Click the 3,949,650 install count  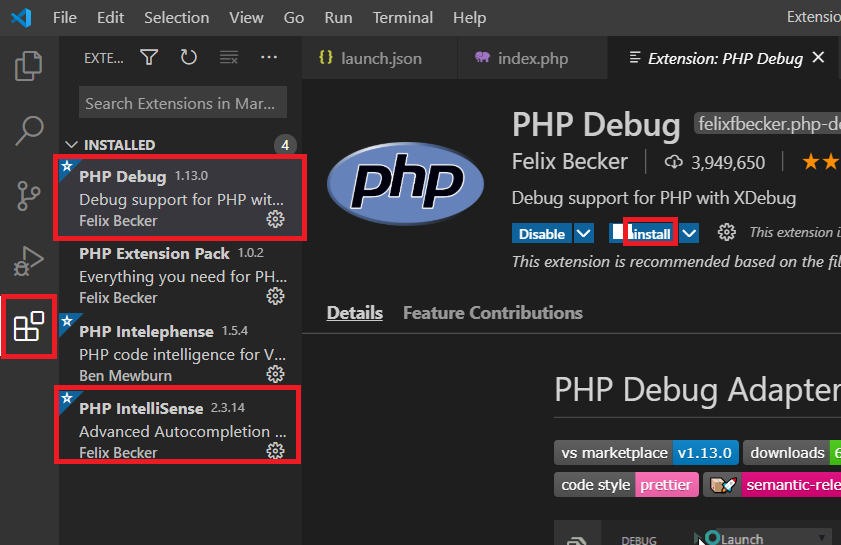(728, 163)
